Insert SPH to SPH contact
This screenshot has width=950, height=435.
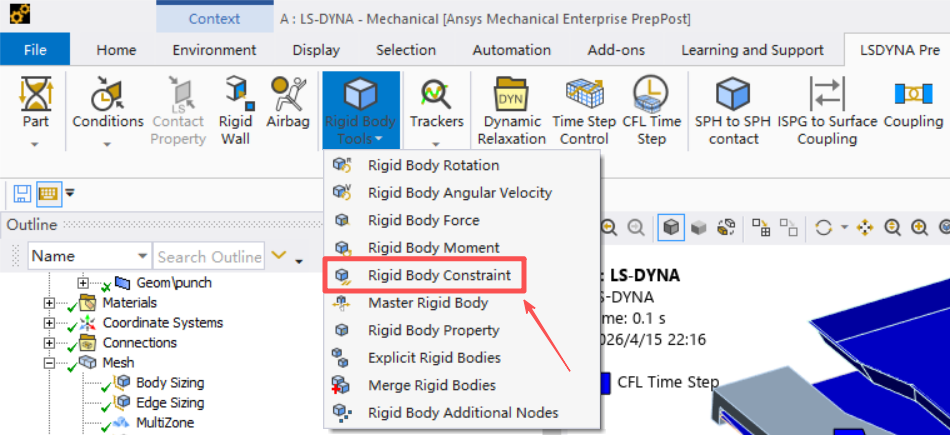tap(732, 111)
